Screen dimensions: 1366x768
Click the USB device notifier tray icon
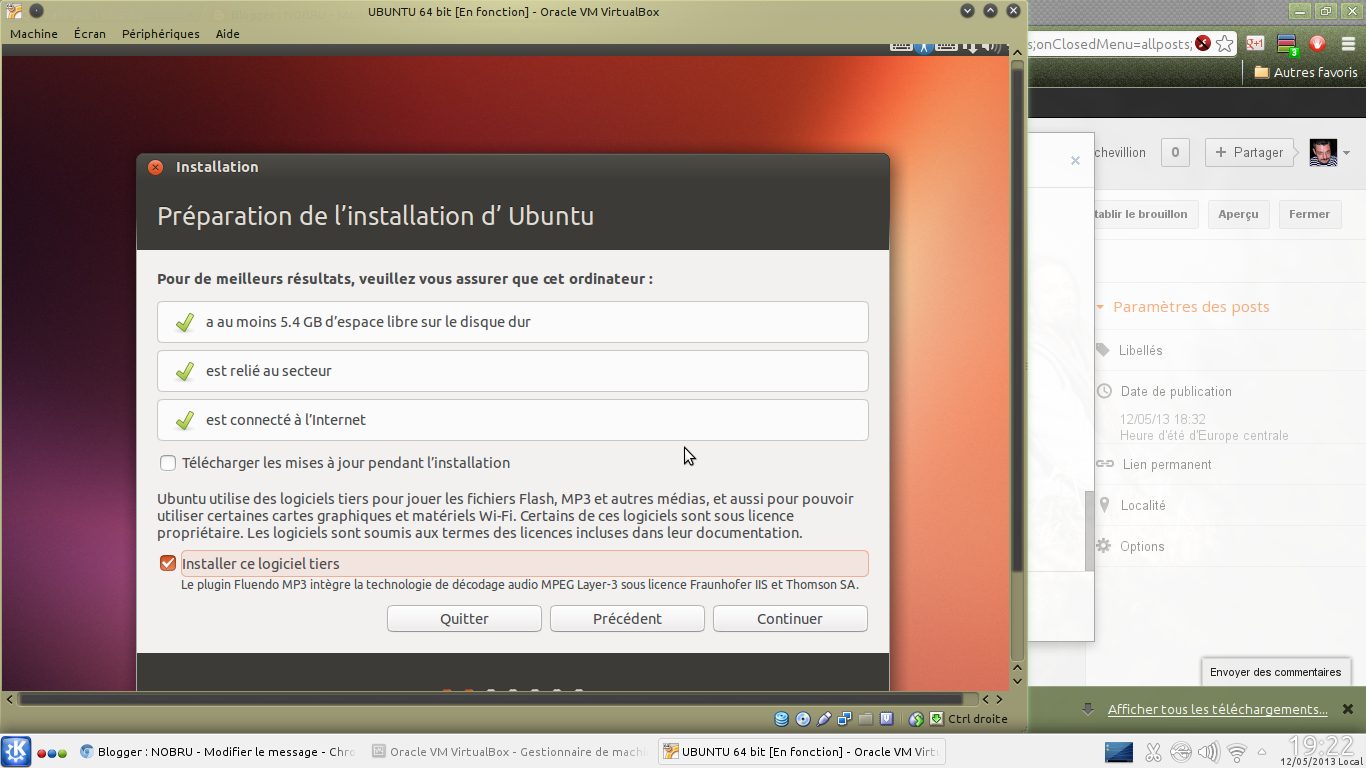(1181, 752)
